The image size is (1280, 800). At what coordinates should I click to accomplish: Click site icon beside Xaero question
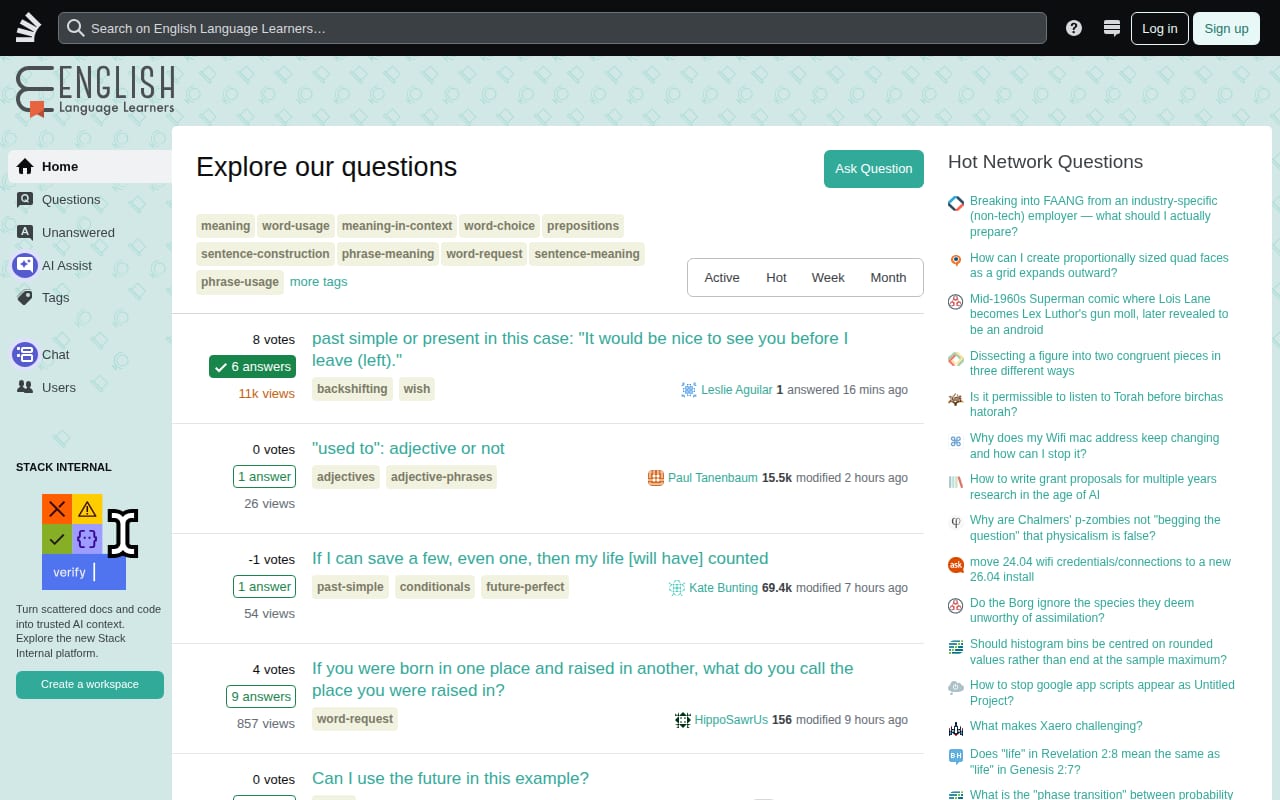click(x=956, y=728)
